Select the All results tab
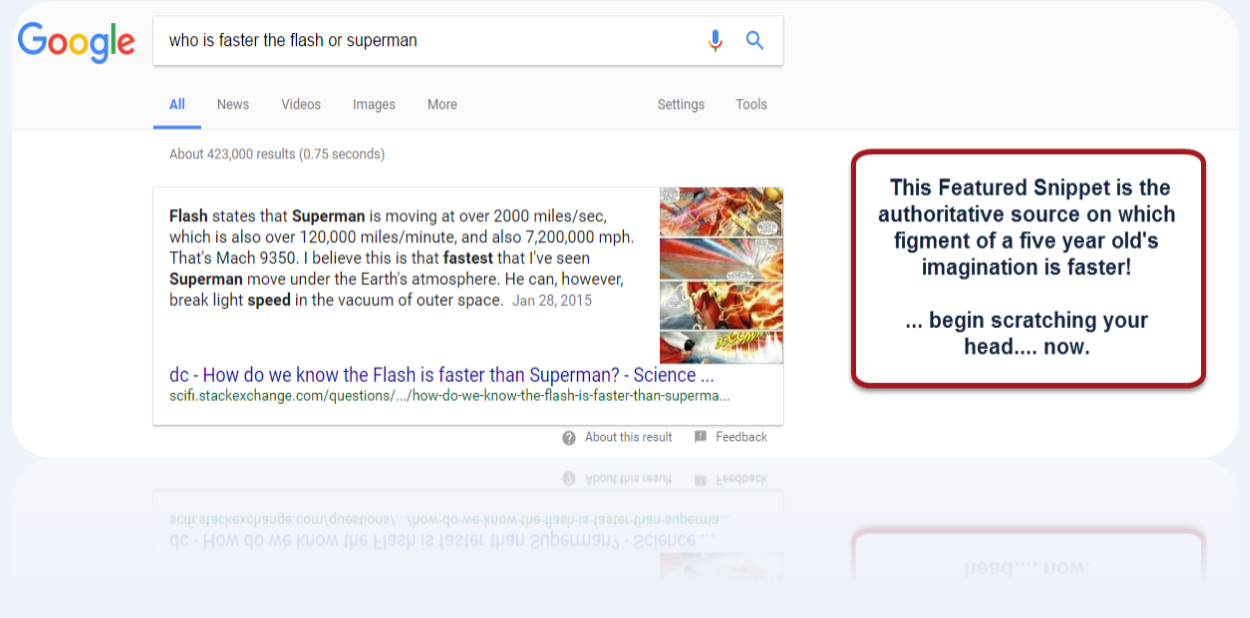1250x618 pixels. [x=177, y=104]
